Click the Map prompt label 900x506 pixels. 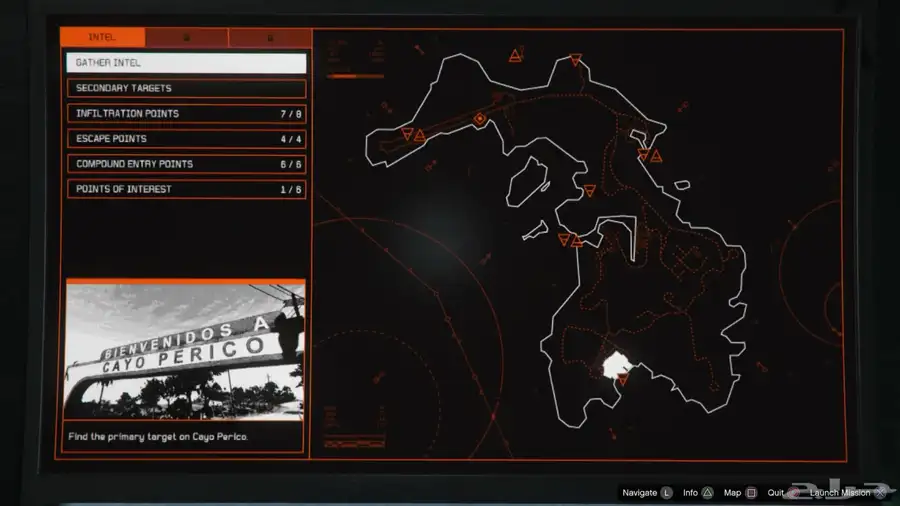pos(732,493)
